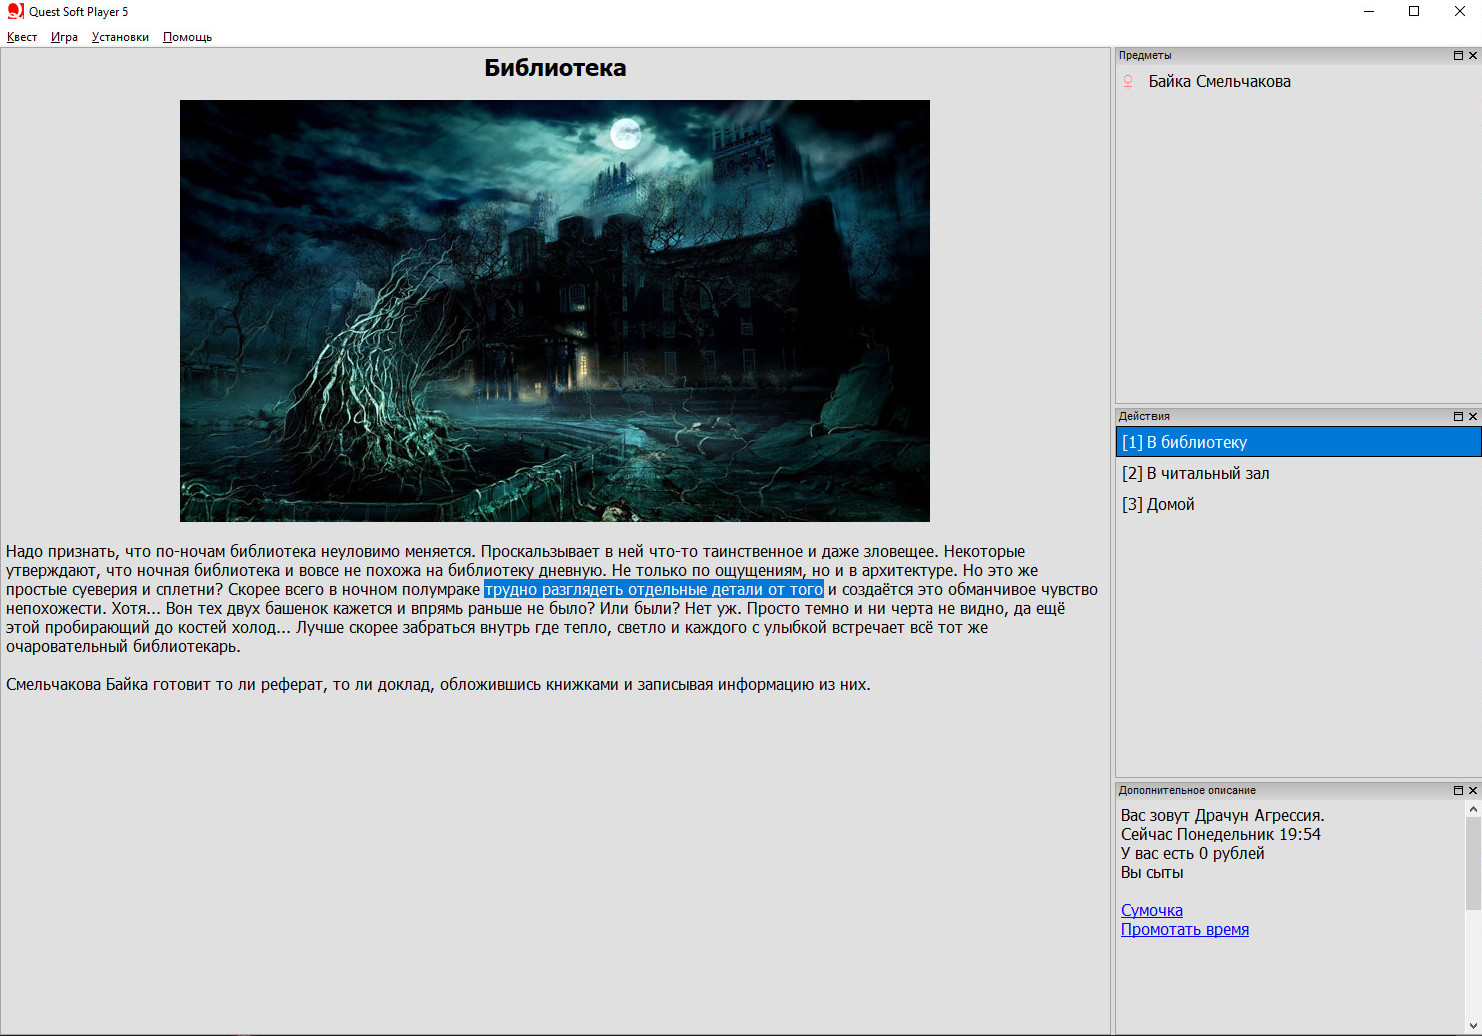Click the line "Вас зовут Драчун Агрессия."

coord(1222,815)
